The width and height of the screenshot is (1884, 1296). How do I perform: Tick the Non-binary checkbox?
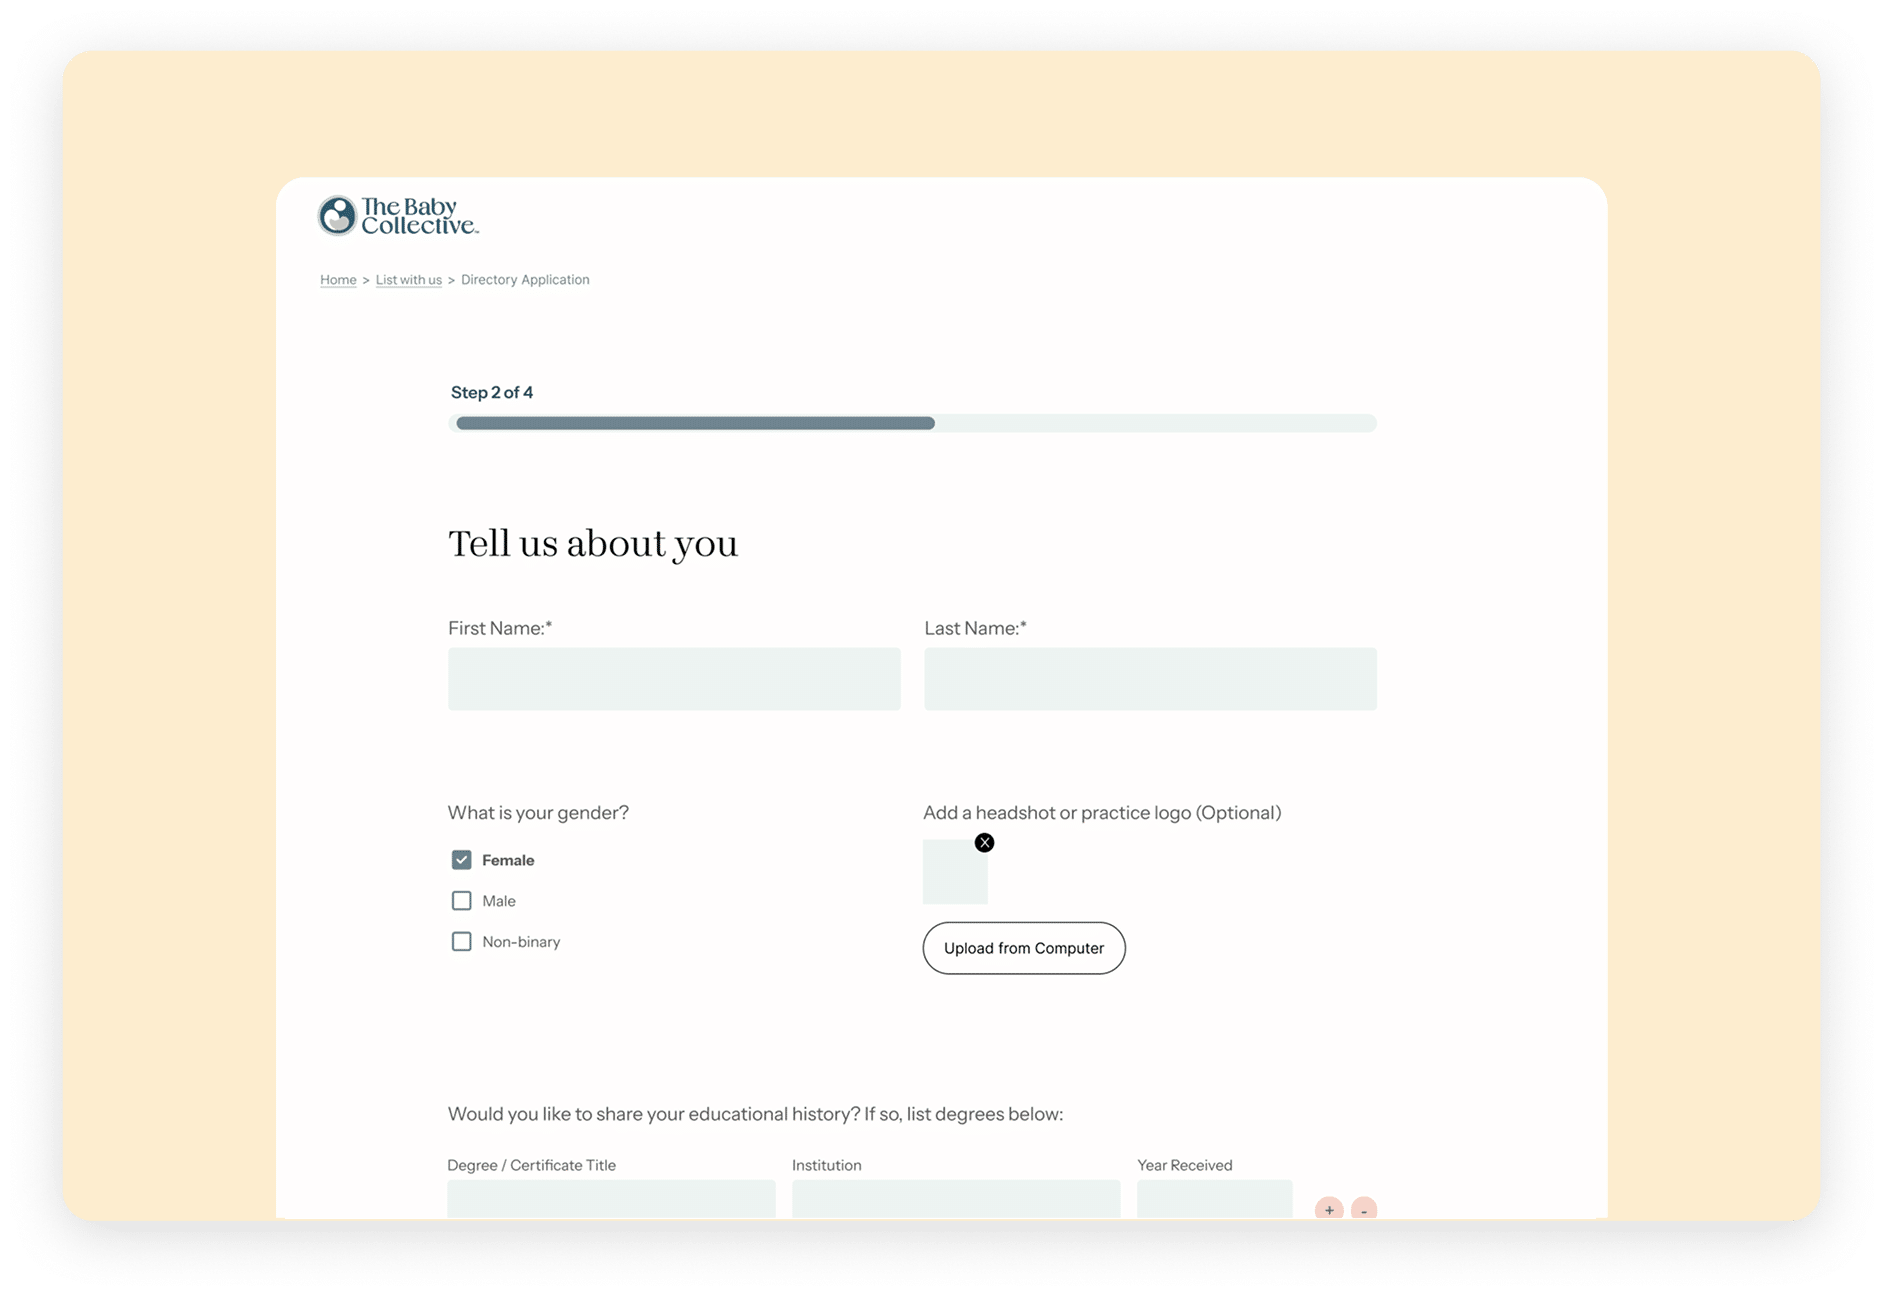click(461, 942)
